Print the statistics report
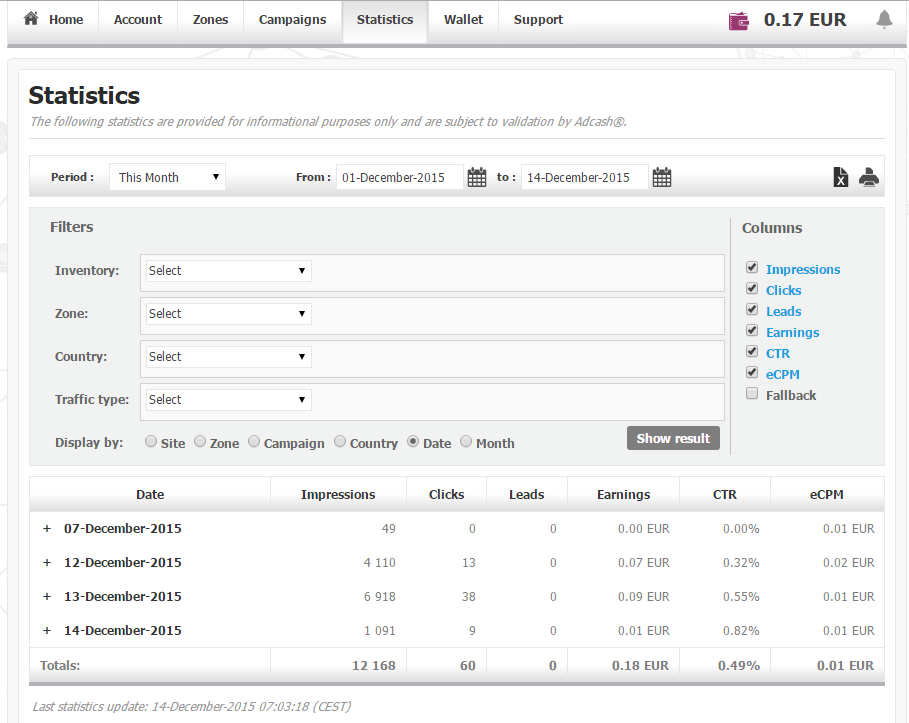The width and height of the screenshot is (909, 723). pos(869,178)
